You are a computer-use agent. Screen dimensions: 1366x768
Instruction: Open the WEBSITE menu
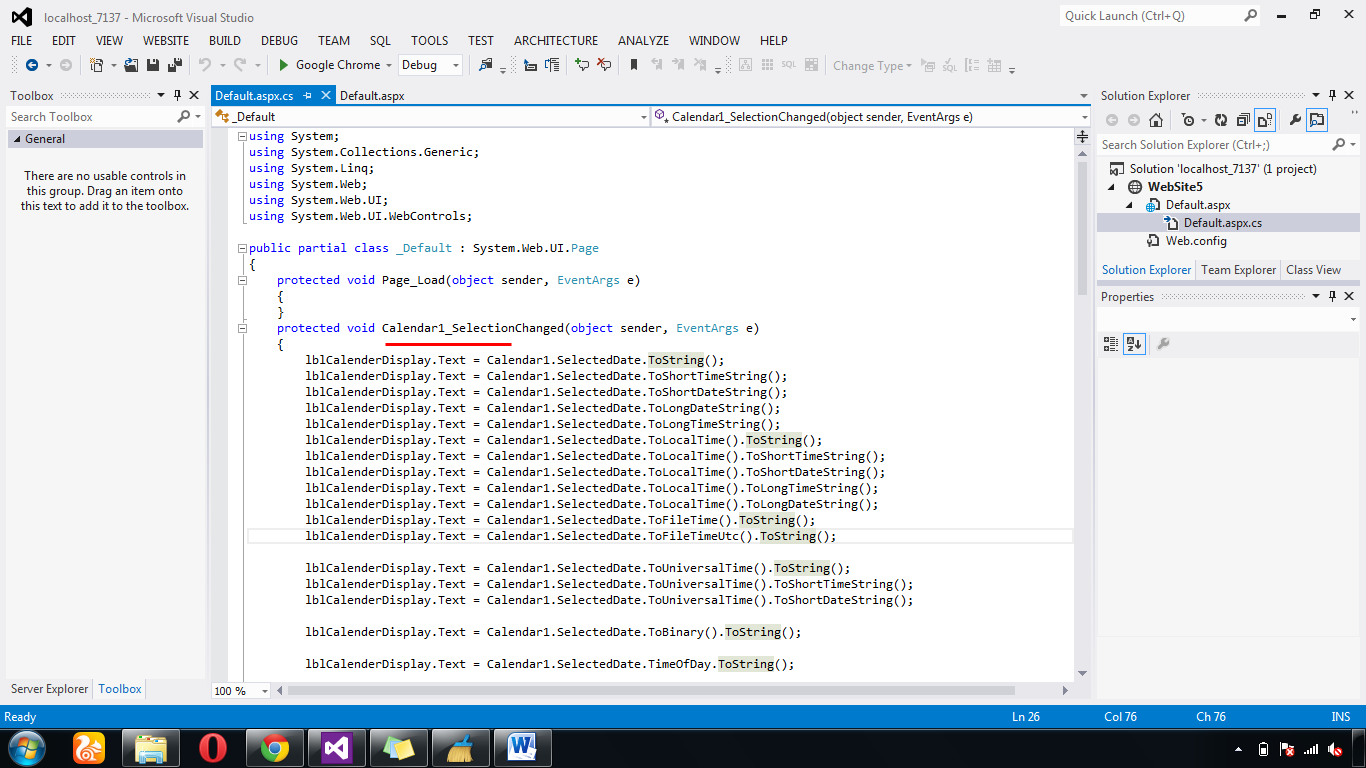[x=165, y=41]
